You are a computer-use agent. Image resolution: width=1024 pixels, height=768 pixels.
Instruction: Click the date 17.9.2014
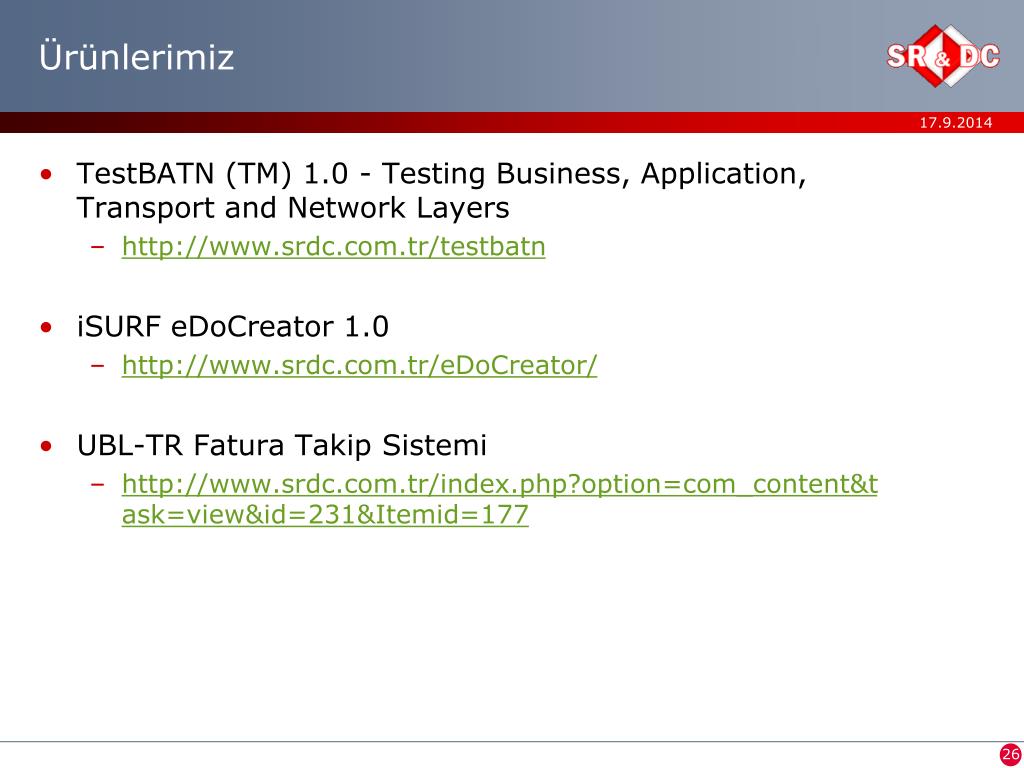[955, 123]
